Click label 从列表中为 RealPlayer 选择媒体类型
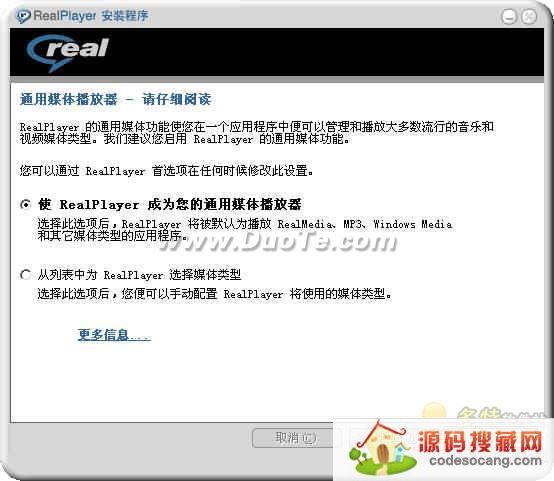 pos(139,275)
